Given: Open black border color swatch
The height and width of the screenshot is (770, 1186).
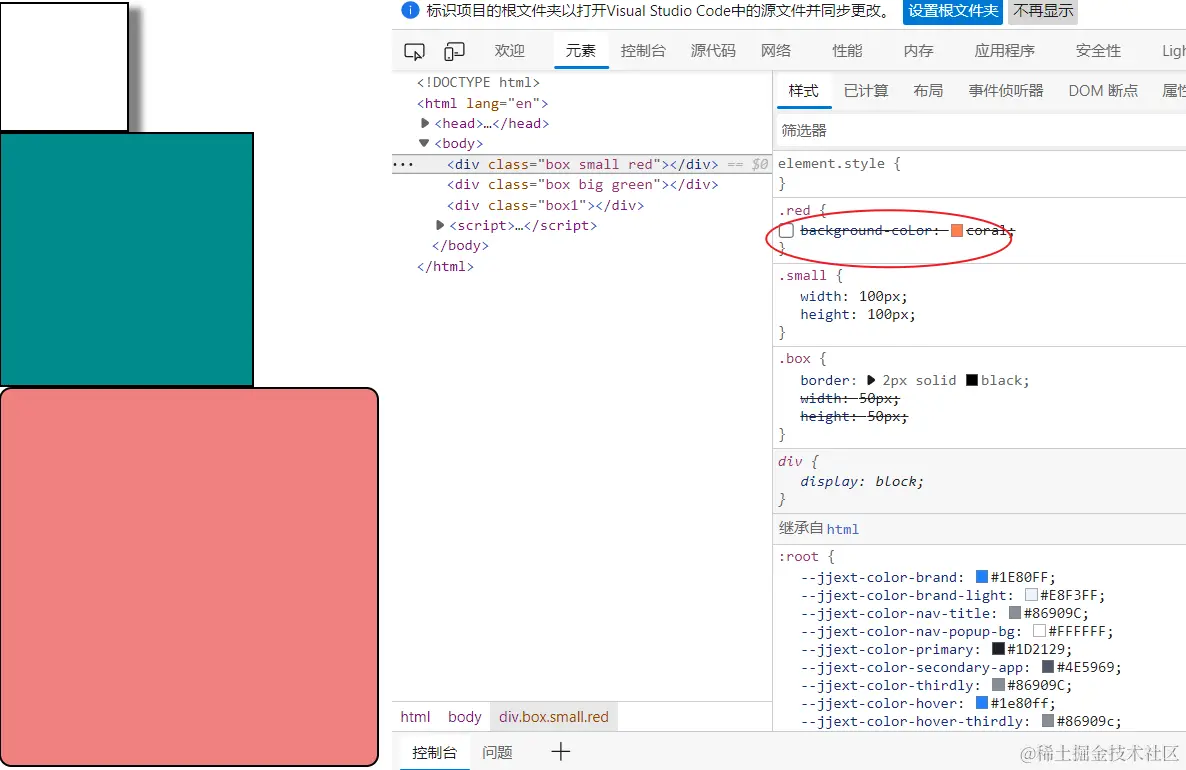Looking at the screenshot, I should click(x=972, y=380).
